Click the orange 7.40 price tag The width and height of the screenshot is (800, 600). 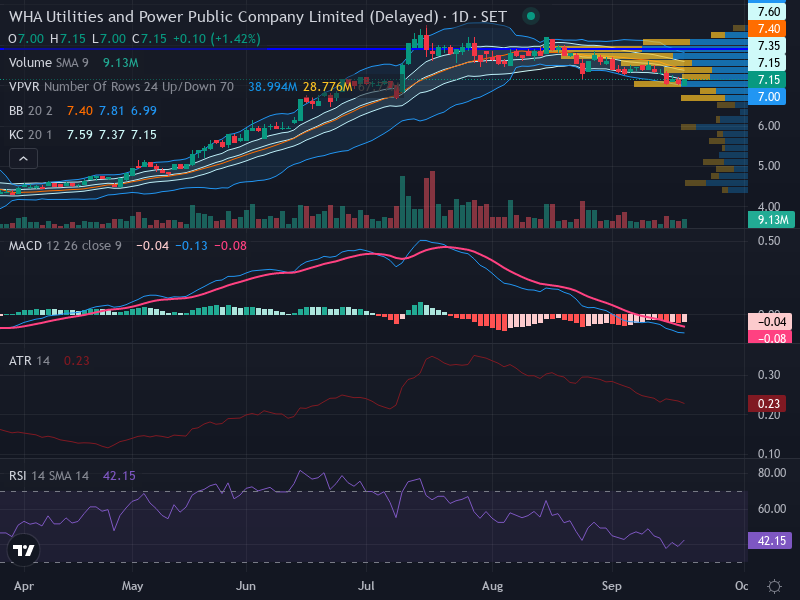coord(769,29)
